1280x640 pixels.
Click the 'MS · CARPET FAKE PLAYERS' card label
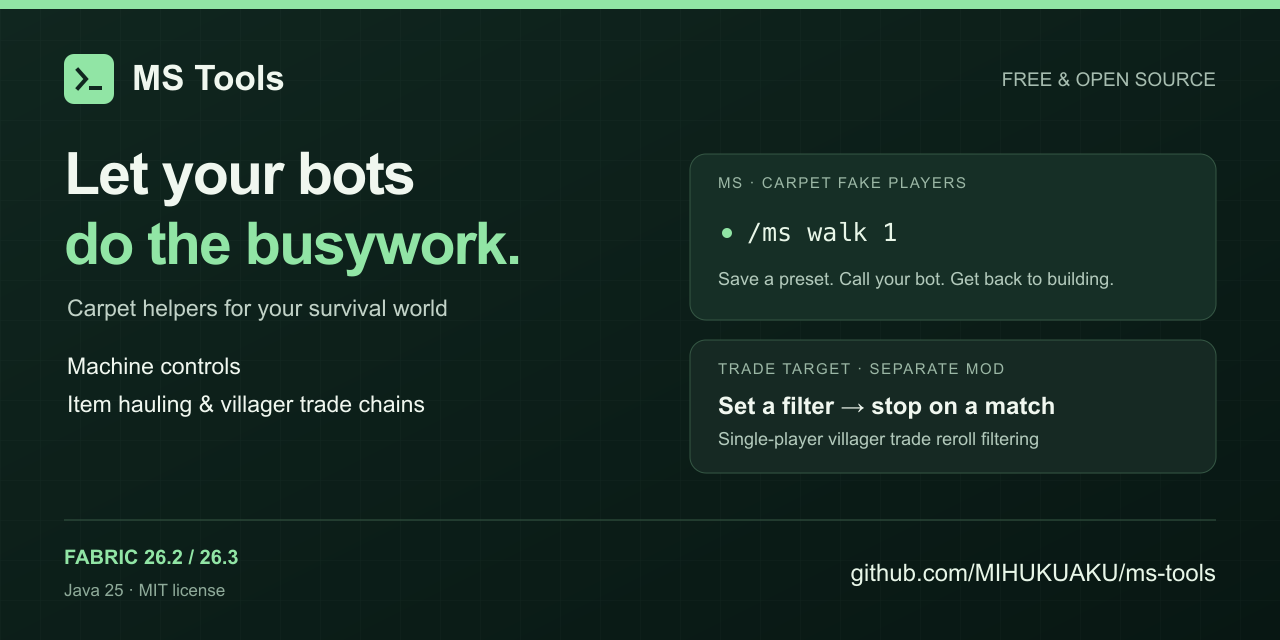click(x=842, y=183)
